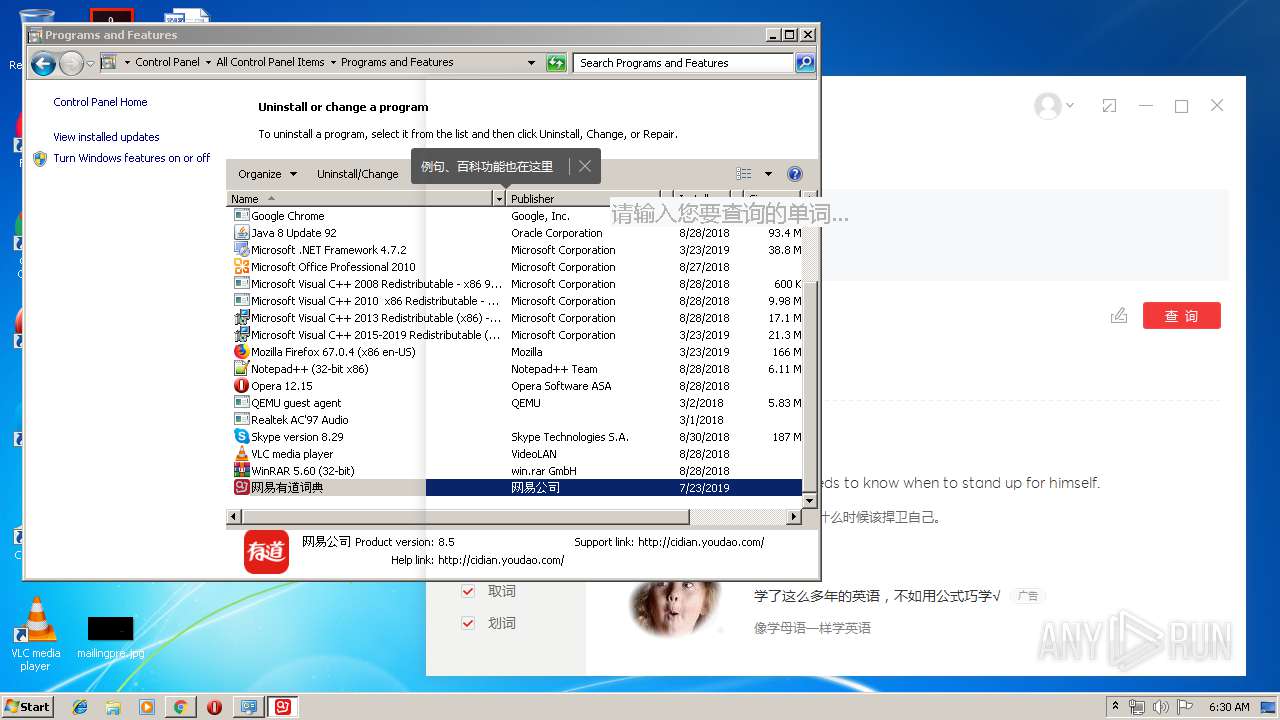
Task: Click All Control Panel Items breadcrumb
Action: 270,62
